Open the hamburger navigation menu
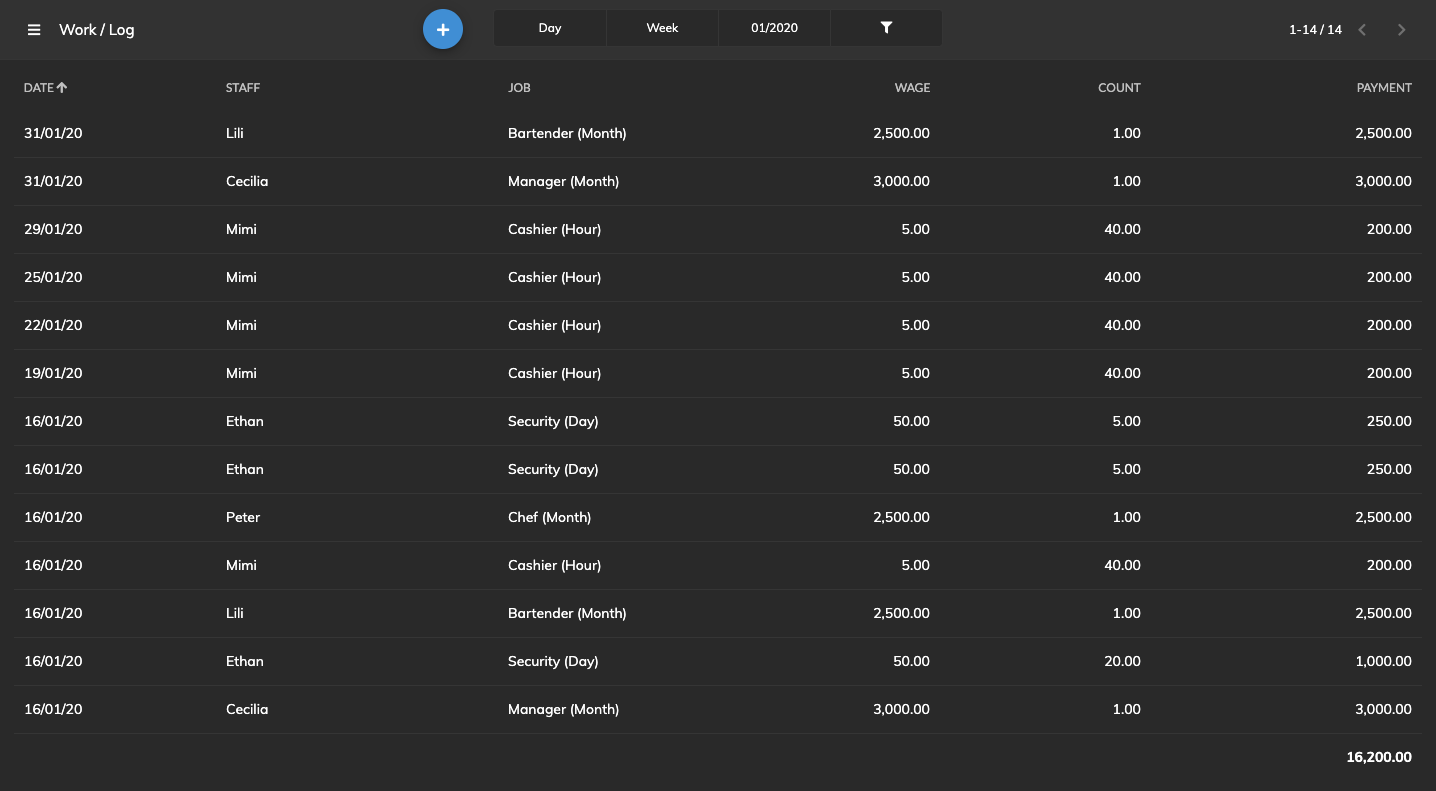The width and height of the screenshot is (1436, 791). point(34,30)
